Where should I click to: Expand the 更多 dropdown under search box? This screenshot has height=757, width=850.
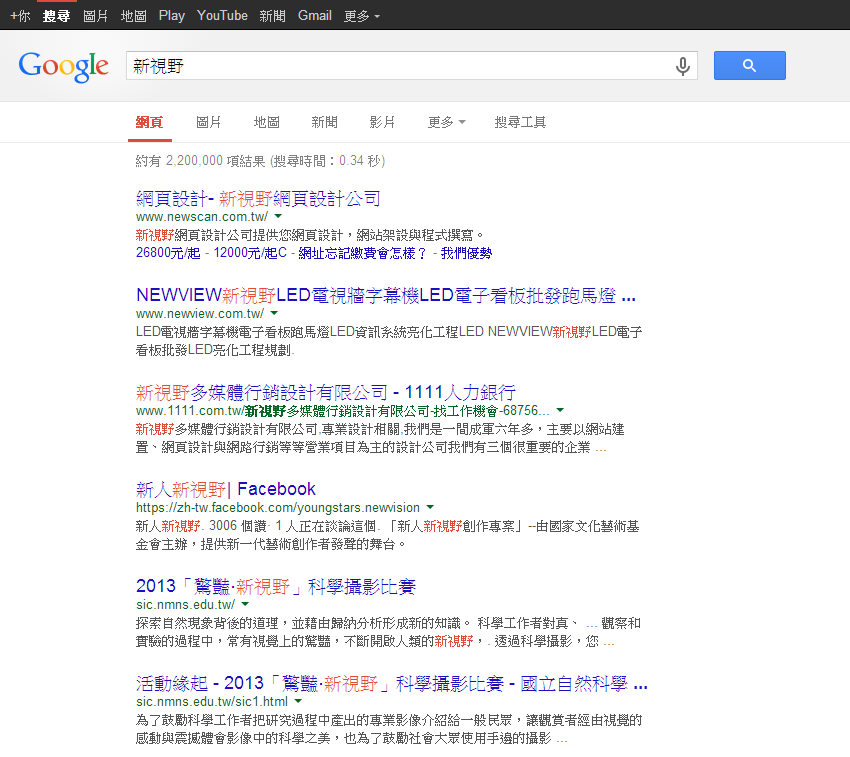click(446, 123)
